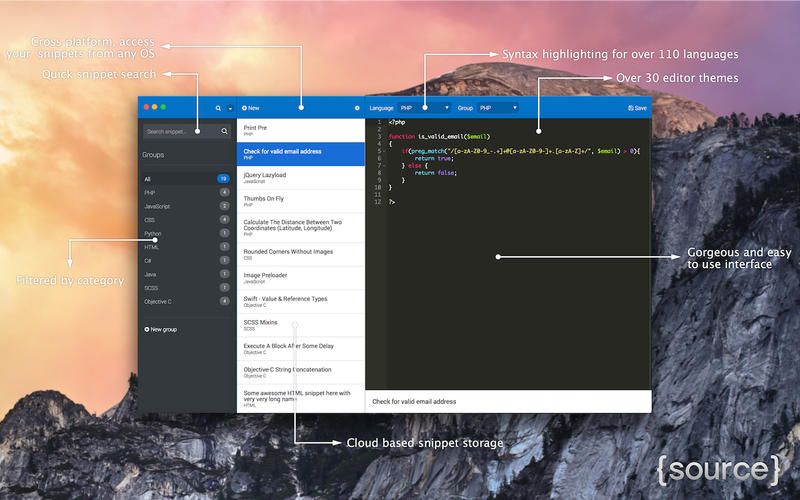Add a group using the New group plus icon
800x500 pixels.
tap(147, 330)
